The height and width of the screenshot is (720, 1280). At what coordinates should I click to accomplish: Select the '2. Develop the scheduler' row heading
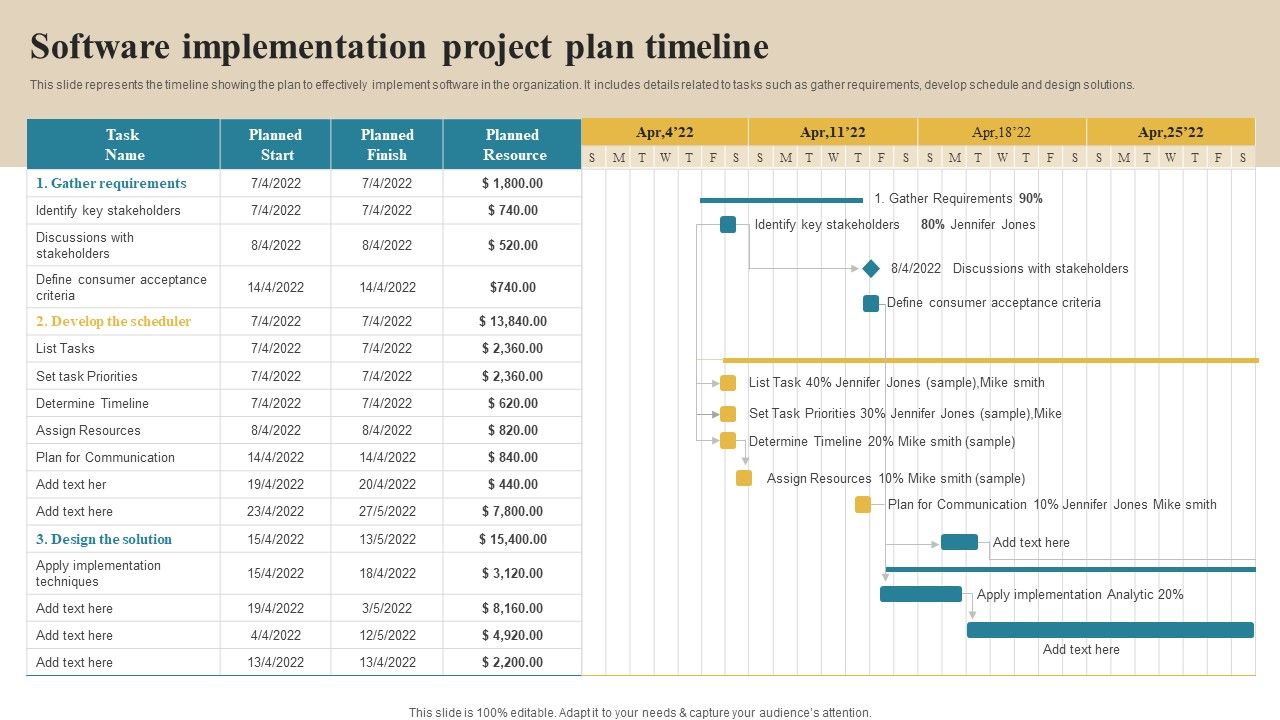(x=113, y=321)
